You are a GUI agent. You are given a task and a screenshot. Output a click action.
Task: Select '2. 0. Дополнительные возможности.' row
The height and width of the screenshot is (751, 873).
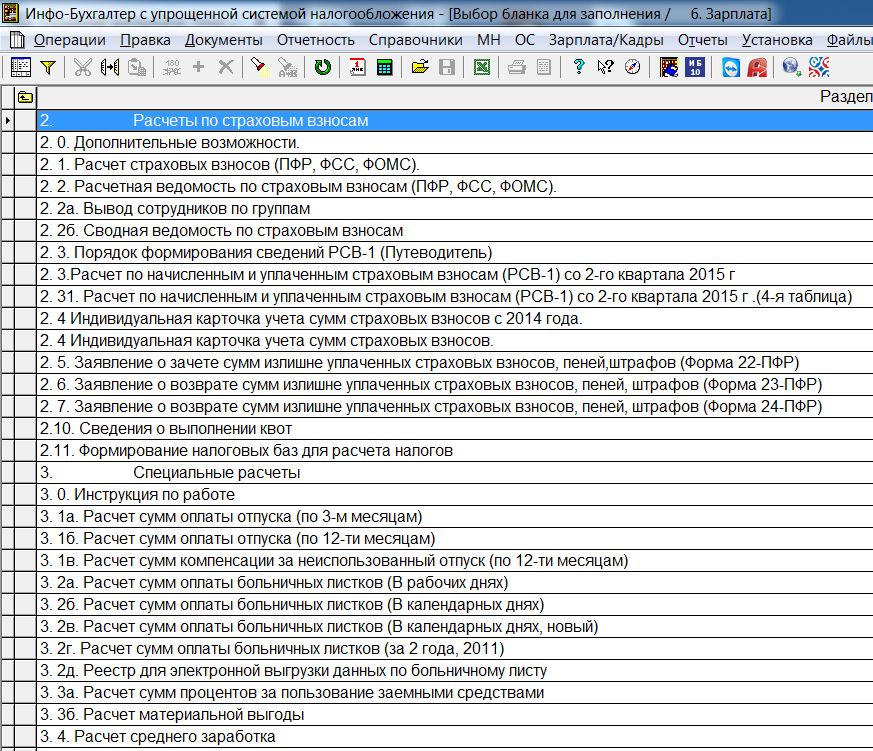tap(455, 143)
